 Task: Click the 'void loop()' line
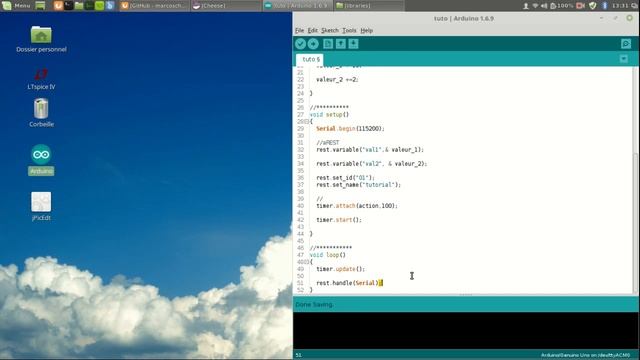coord(327,255)
